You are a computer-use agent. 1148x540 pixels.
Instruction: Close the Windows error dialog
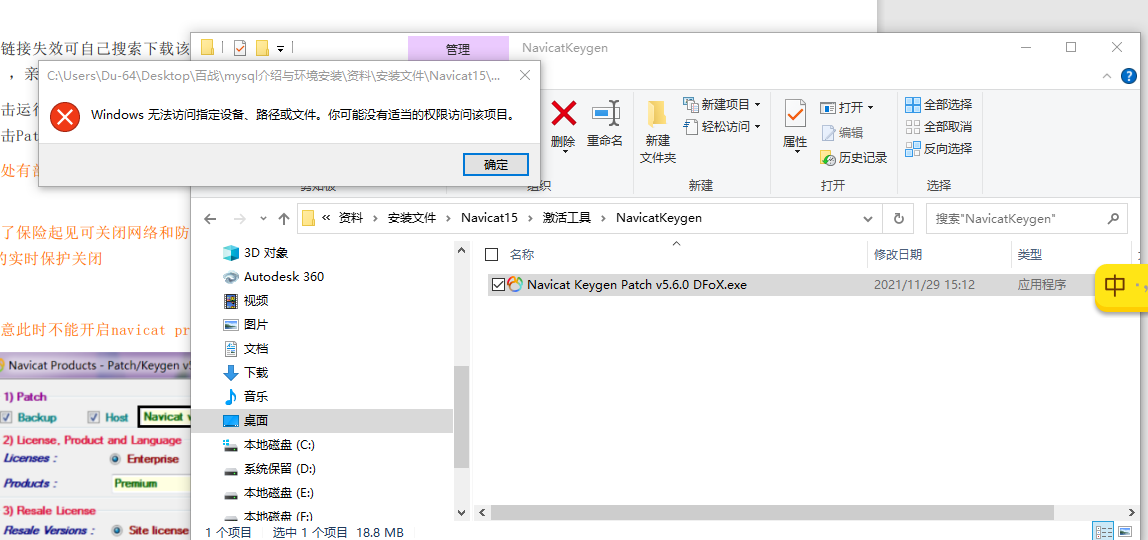525,75
